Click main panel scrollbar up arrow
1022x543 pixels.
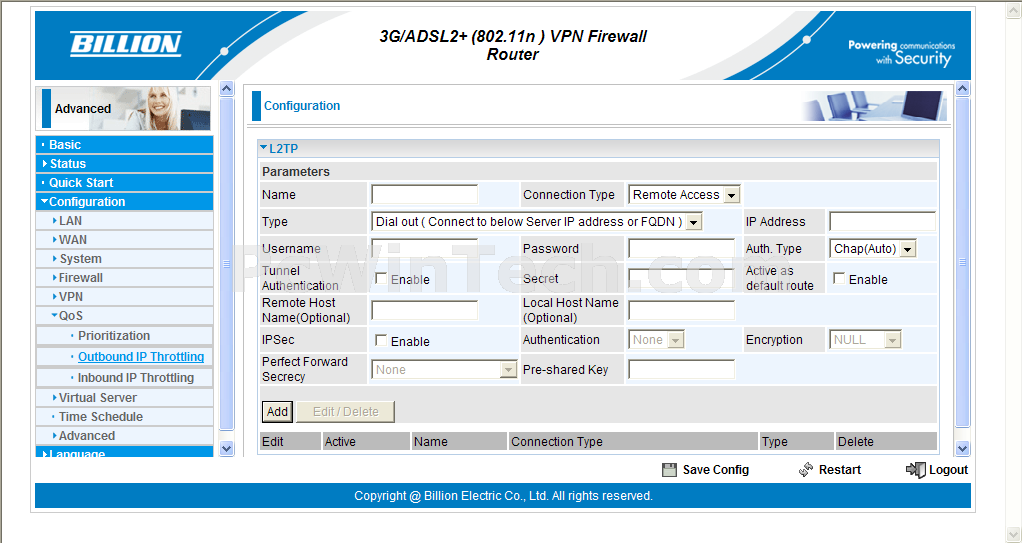click(x=963, y=89)
